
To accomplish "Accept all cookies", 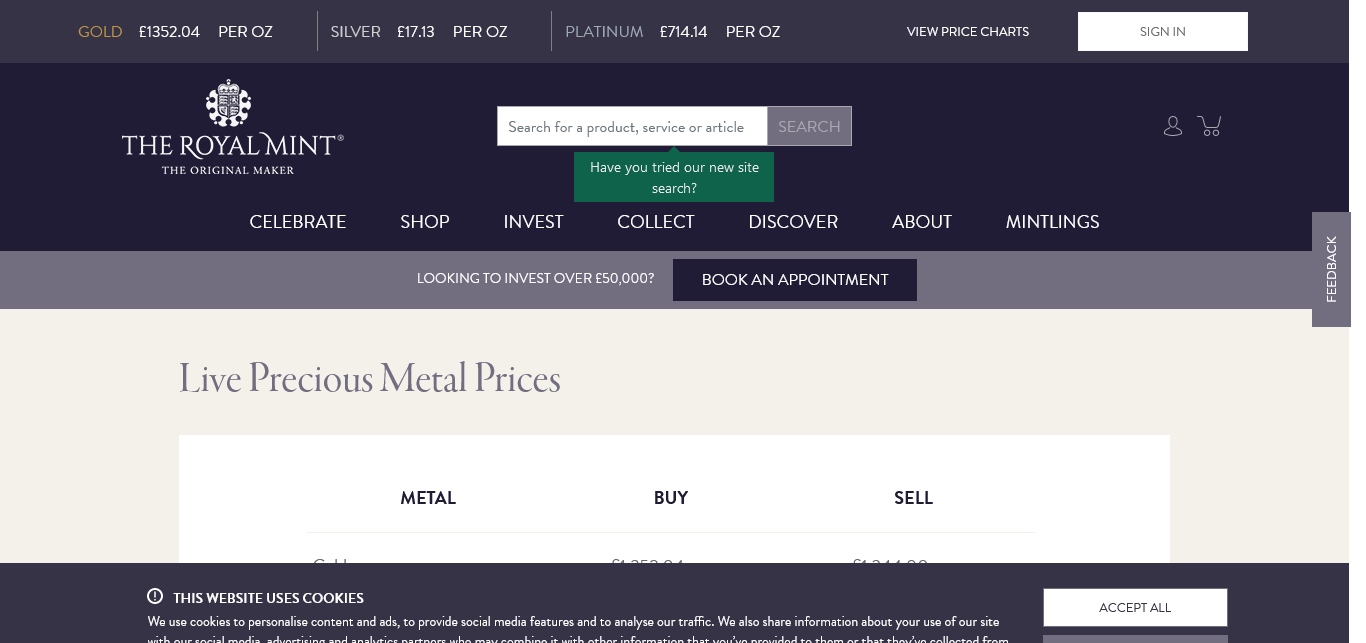I will pos(1135,608).
